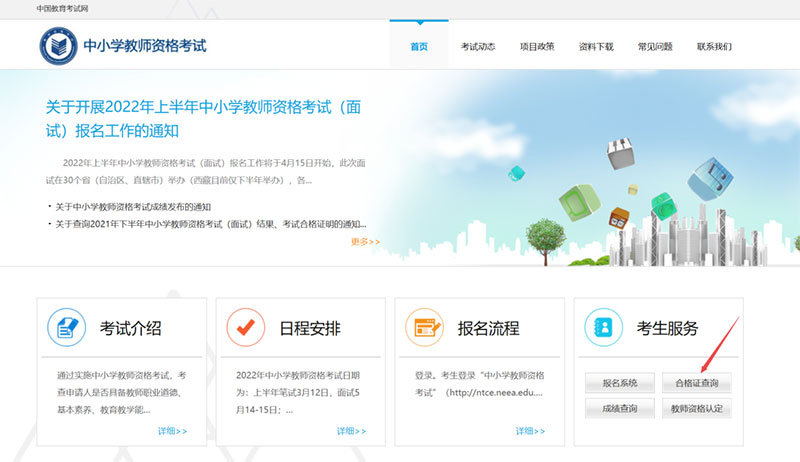Click 详细>> under 报名流程

(x=530, y=431)
